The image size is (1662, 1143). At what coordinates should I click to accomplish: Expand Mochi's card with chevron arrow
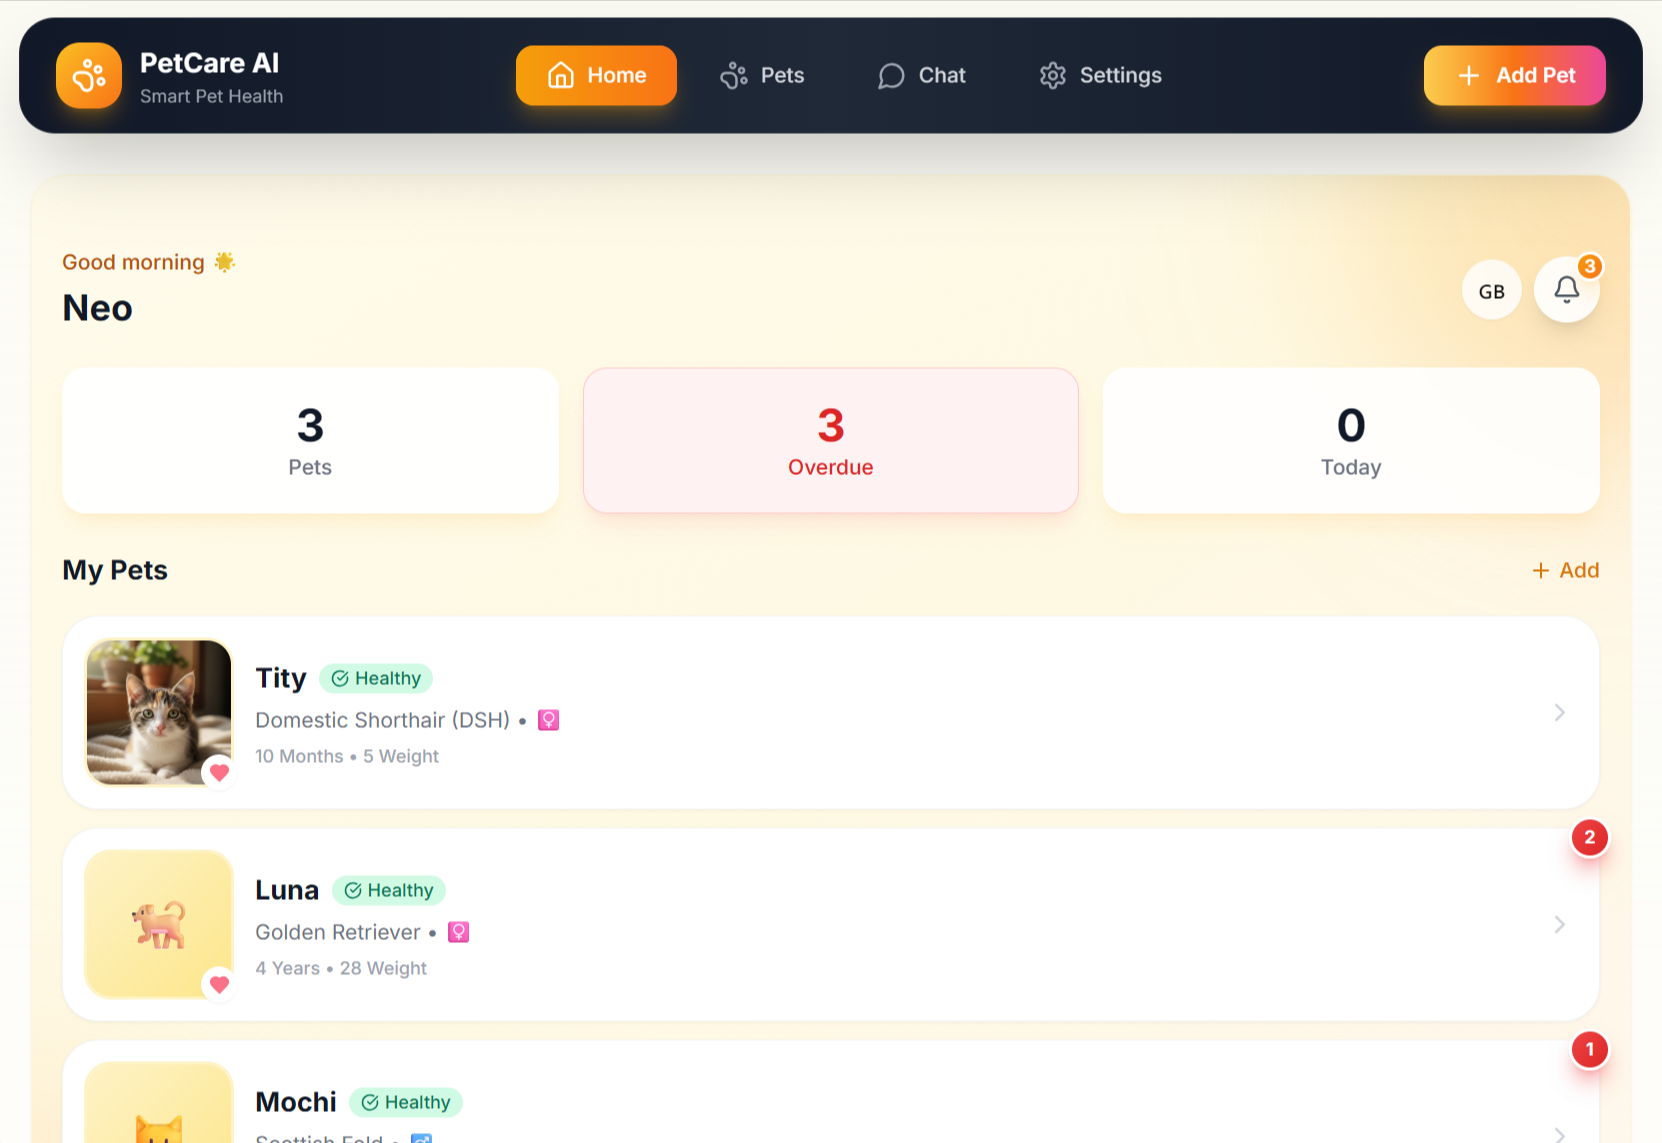pyautogui.click(x=1560, y=1134)
